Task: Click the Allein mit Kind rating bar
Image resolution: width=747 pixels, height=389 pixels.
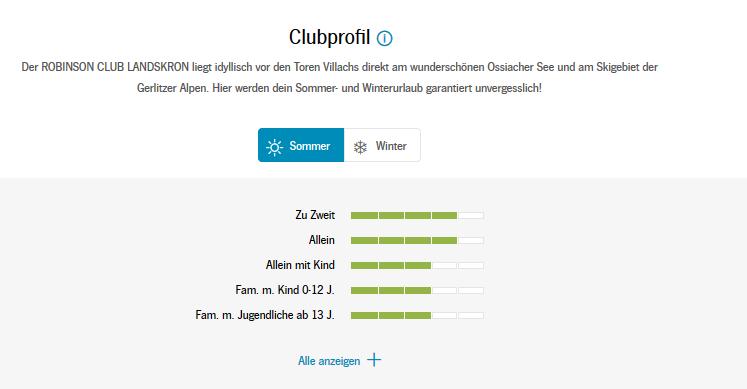Action: 417,265
